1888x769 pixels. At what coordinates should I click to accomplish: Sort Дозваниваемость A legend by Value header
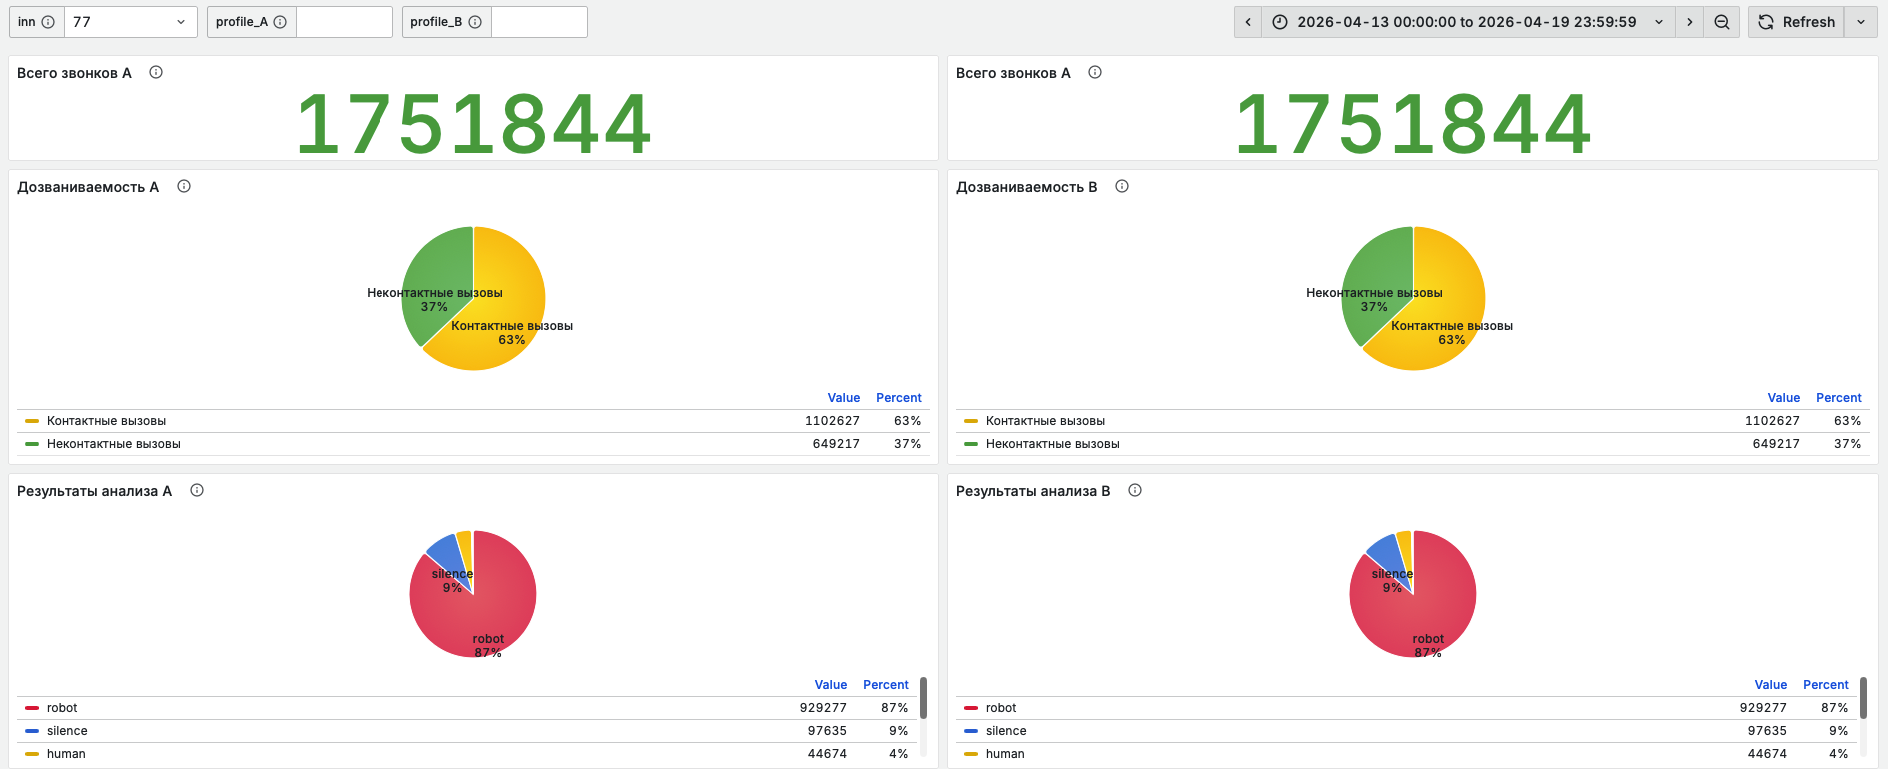(x=844, y=398)
